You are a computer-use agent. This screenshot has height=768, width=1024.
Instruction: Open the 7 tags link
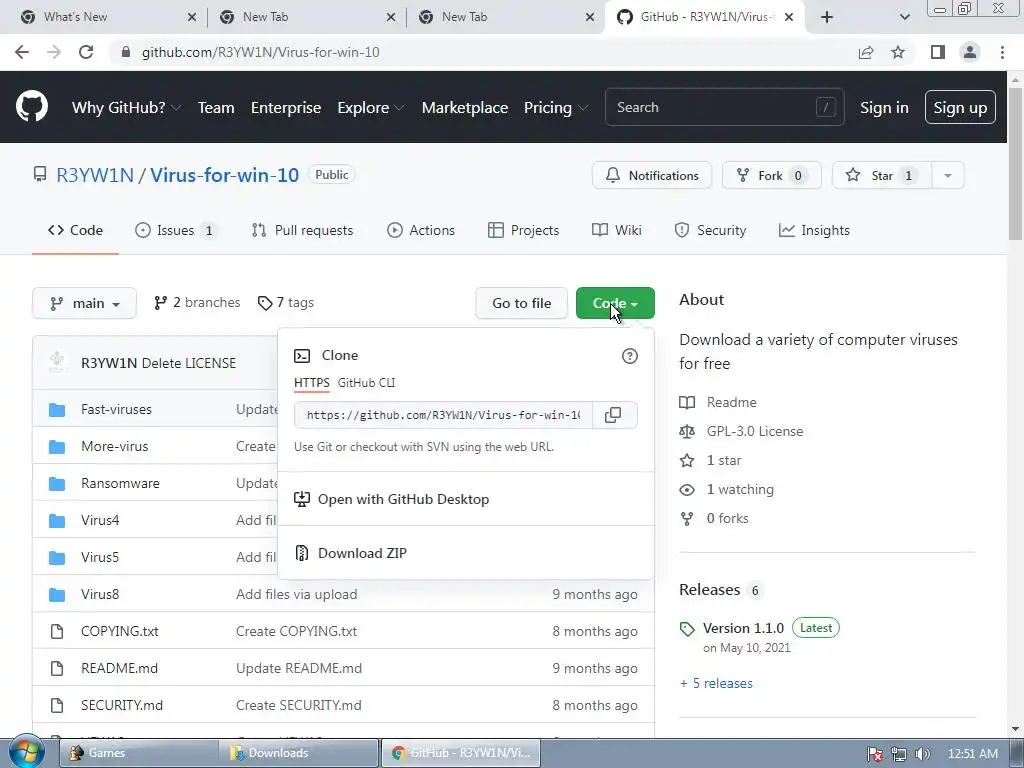pos(285,302)
